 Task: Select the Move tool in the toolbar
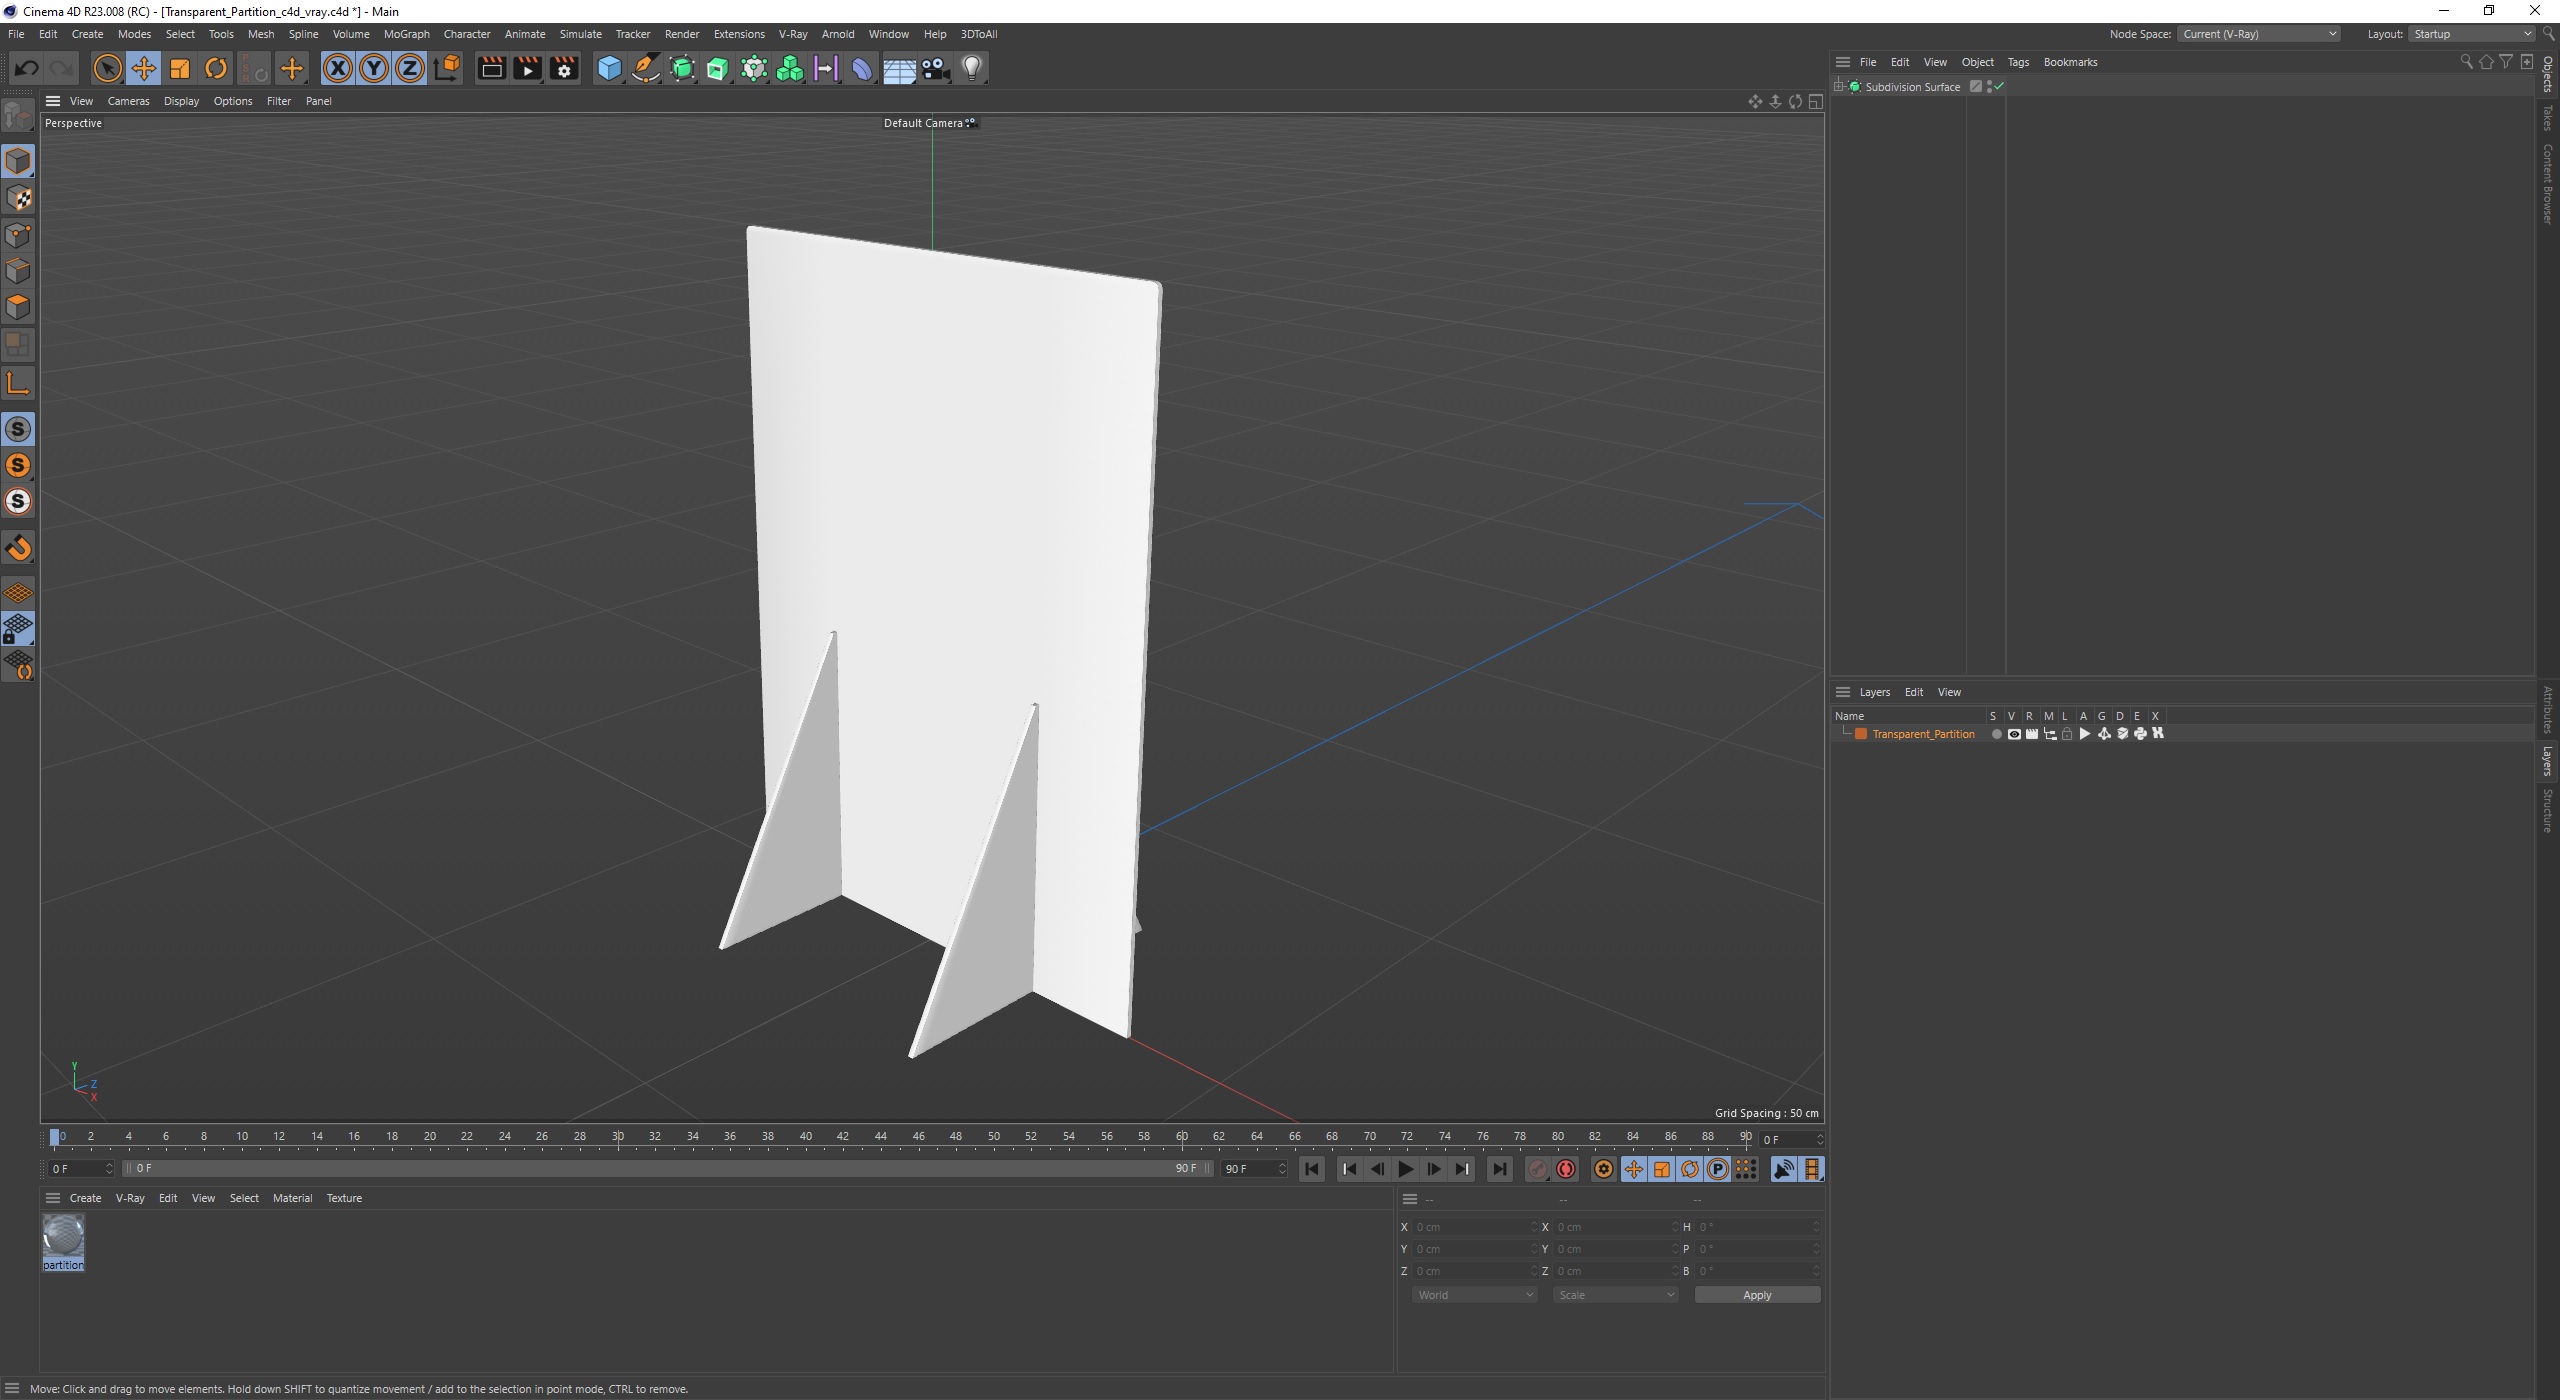point(143,68)
